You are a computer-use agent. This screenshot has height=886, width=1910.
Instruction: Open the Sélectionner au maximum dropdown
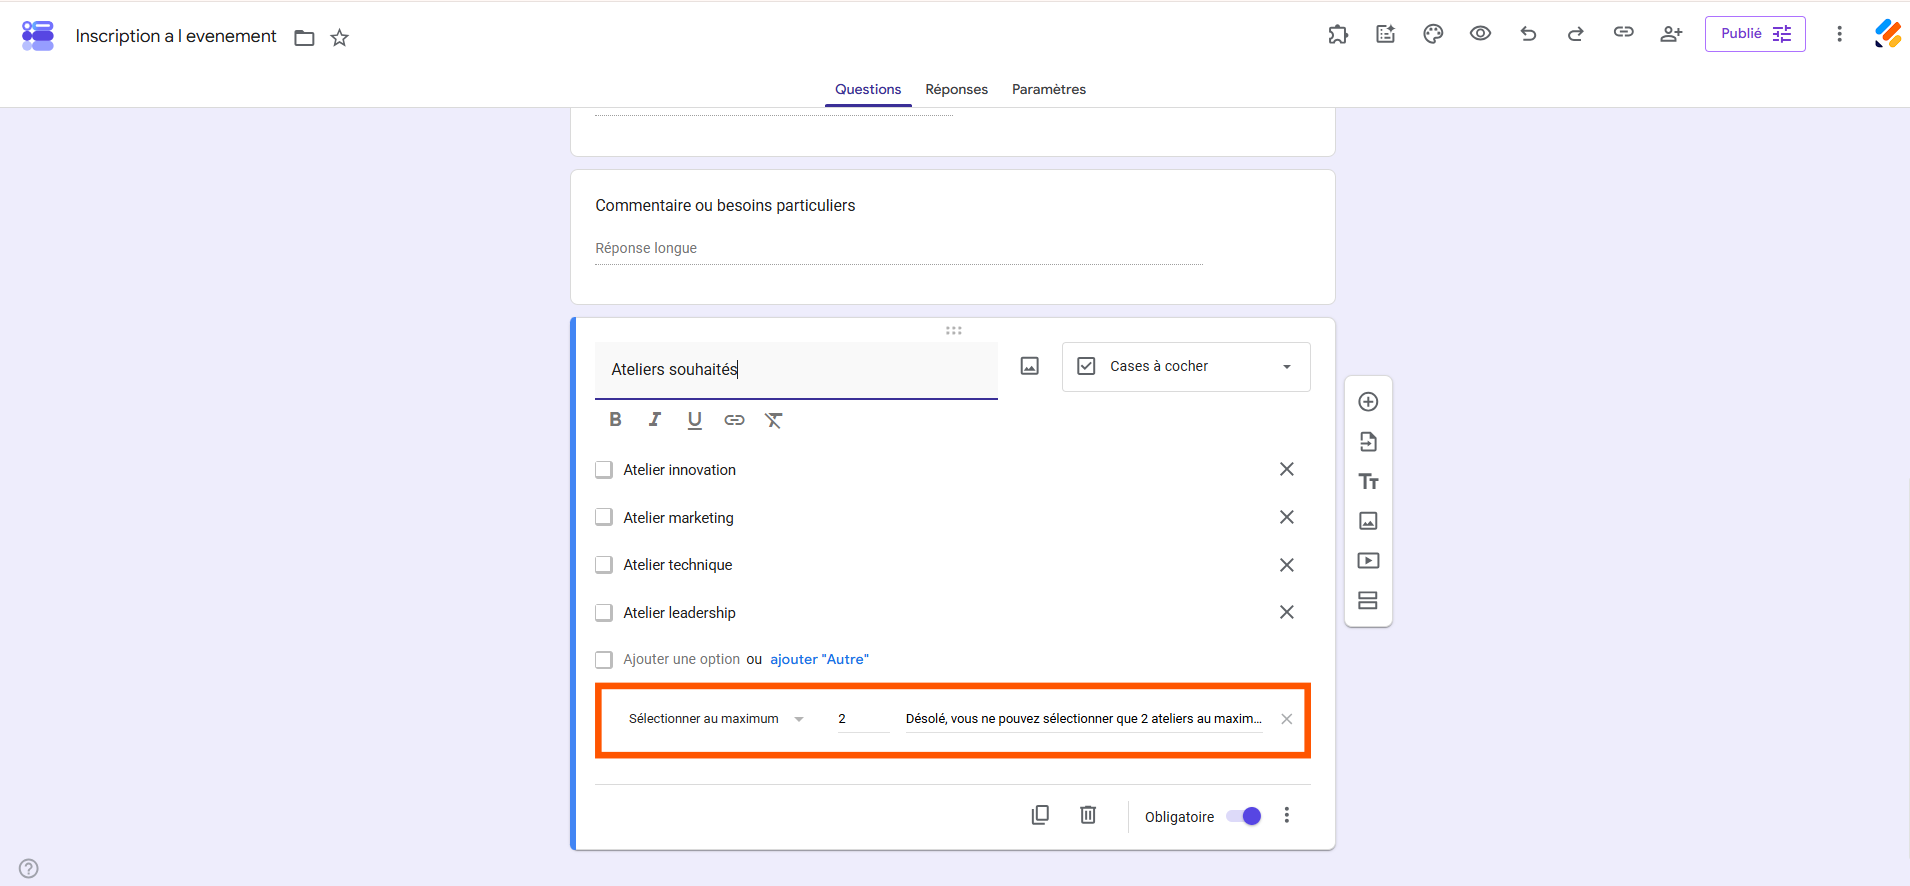716,719
